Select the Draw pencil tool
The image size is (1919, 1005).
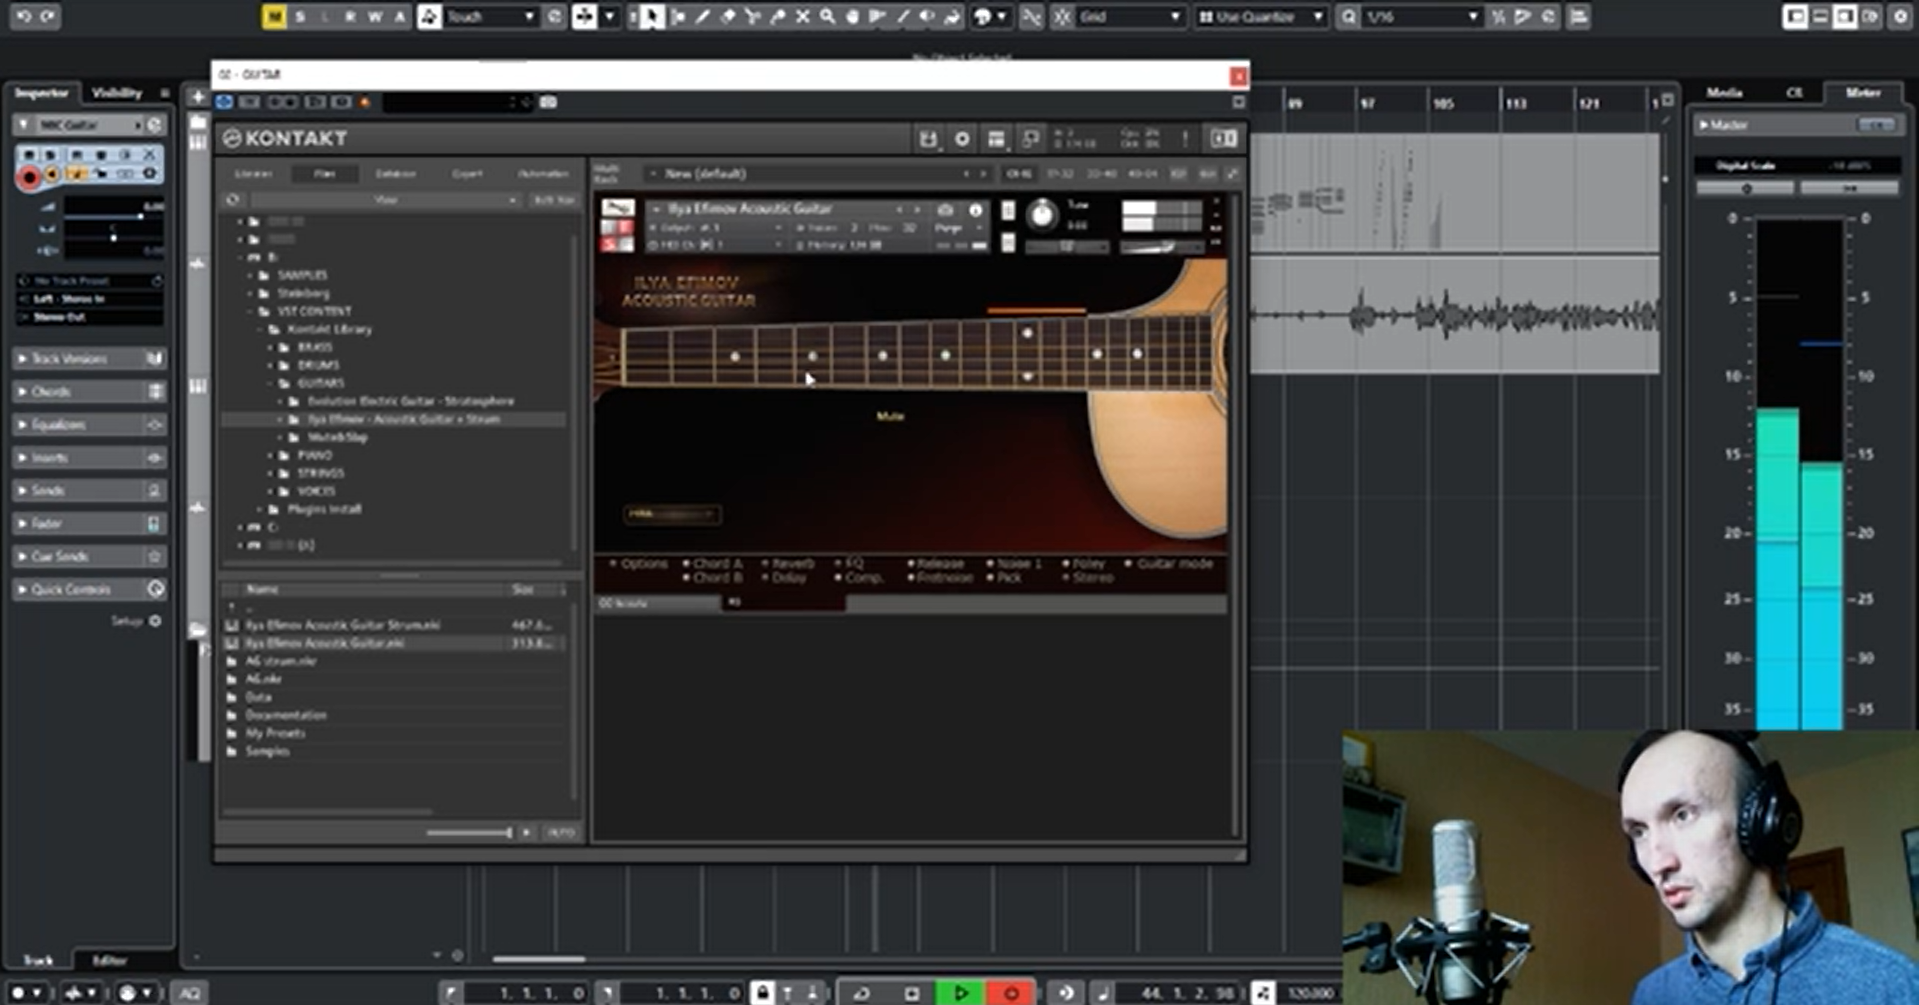click(702, 17)
